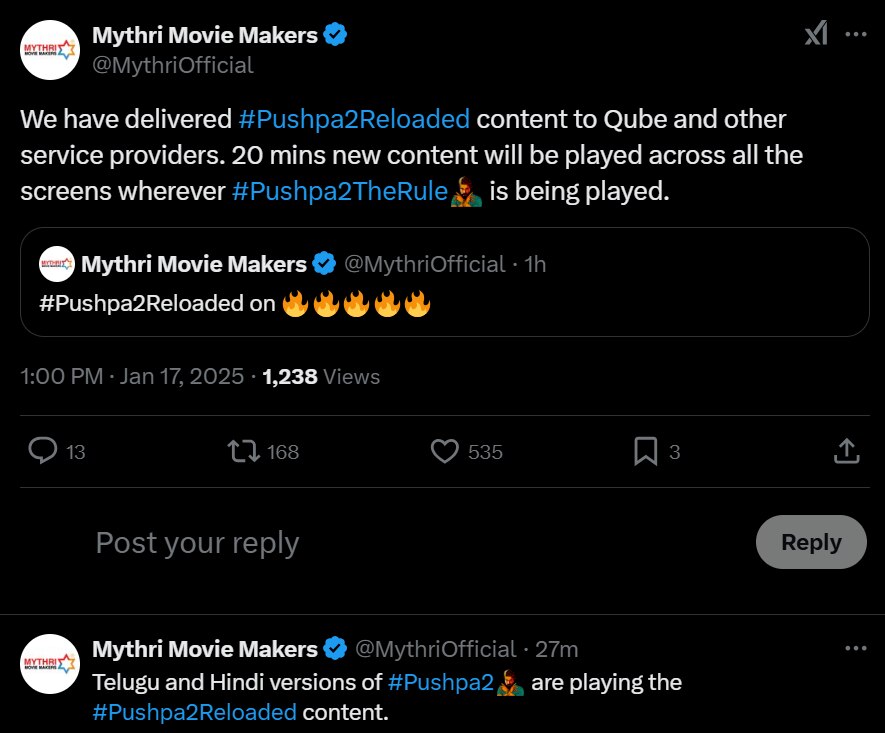Open Mythri Movie Makers profile avatar at top

coord(49,49)
